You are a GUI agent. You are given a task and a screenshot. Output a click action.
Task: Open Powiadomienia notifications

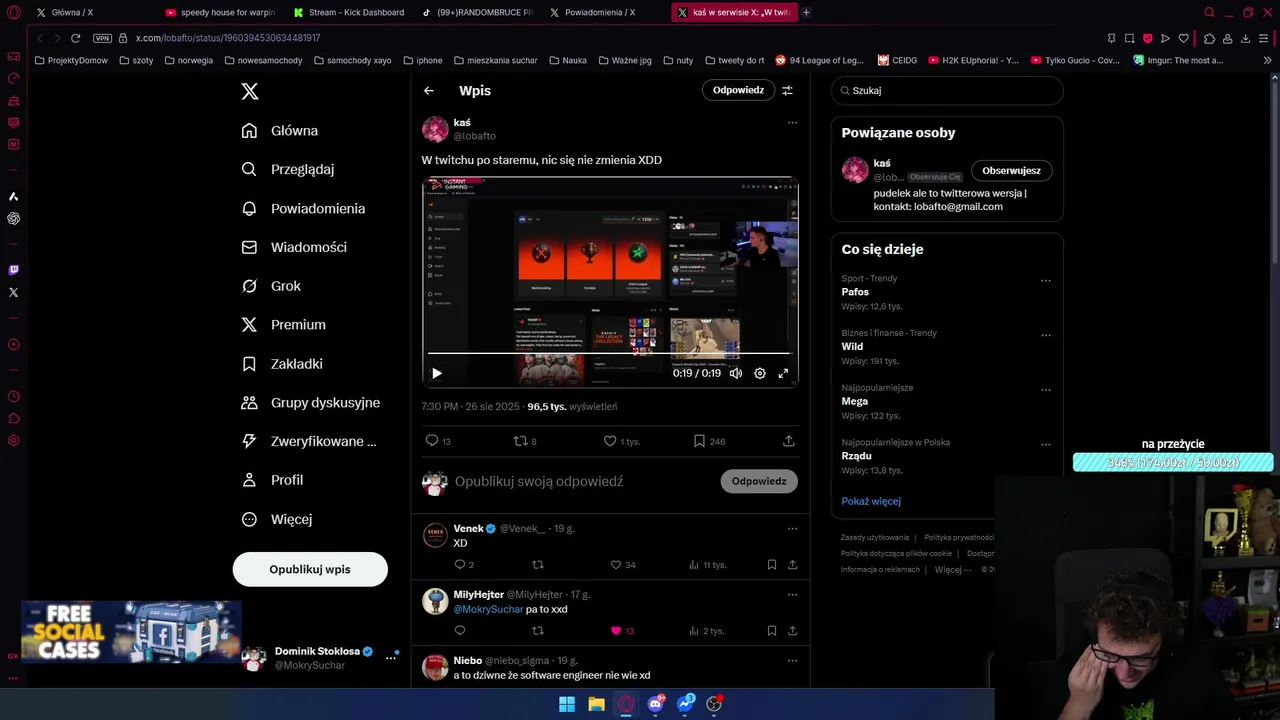point(303,208)
